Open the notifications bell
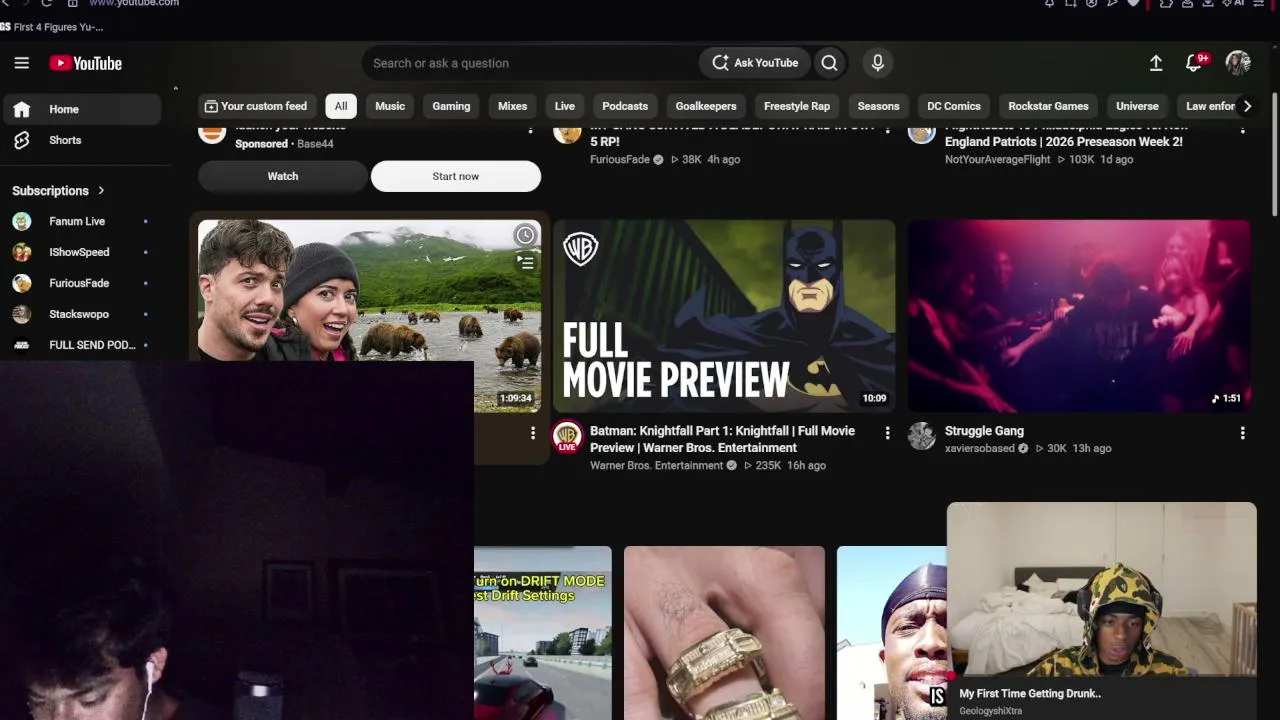Viewport: 1280px width, 720px height. click(1194, 63)
